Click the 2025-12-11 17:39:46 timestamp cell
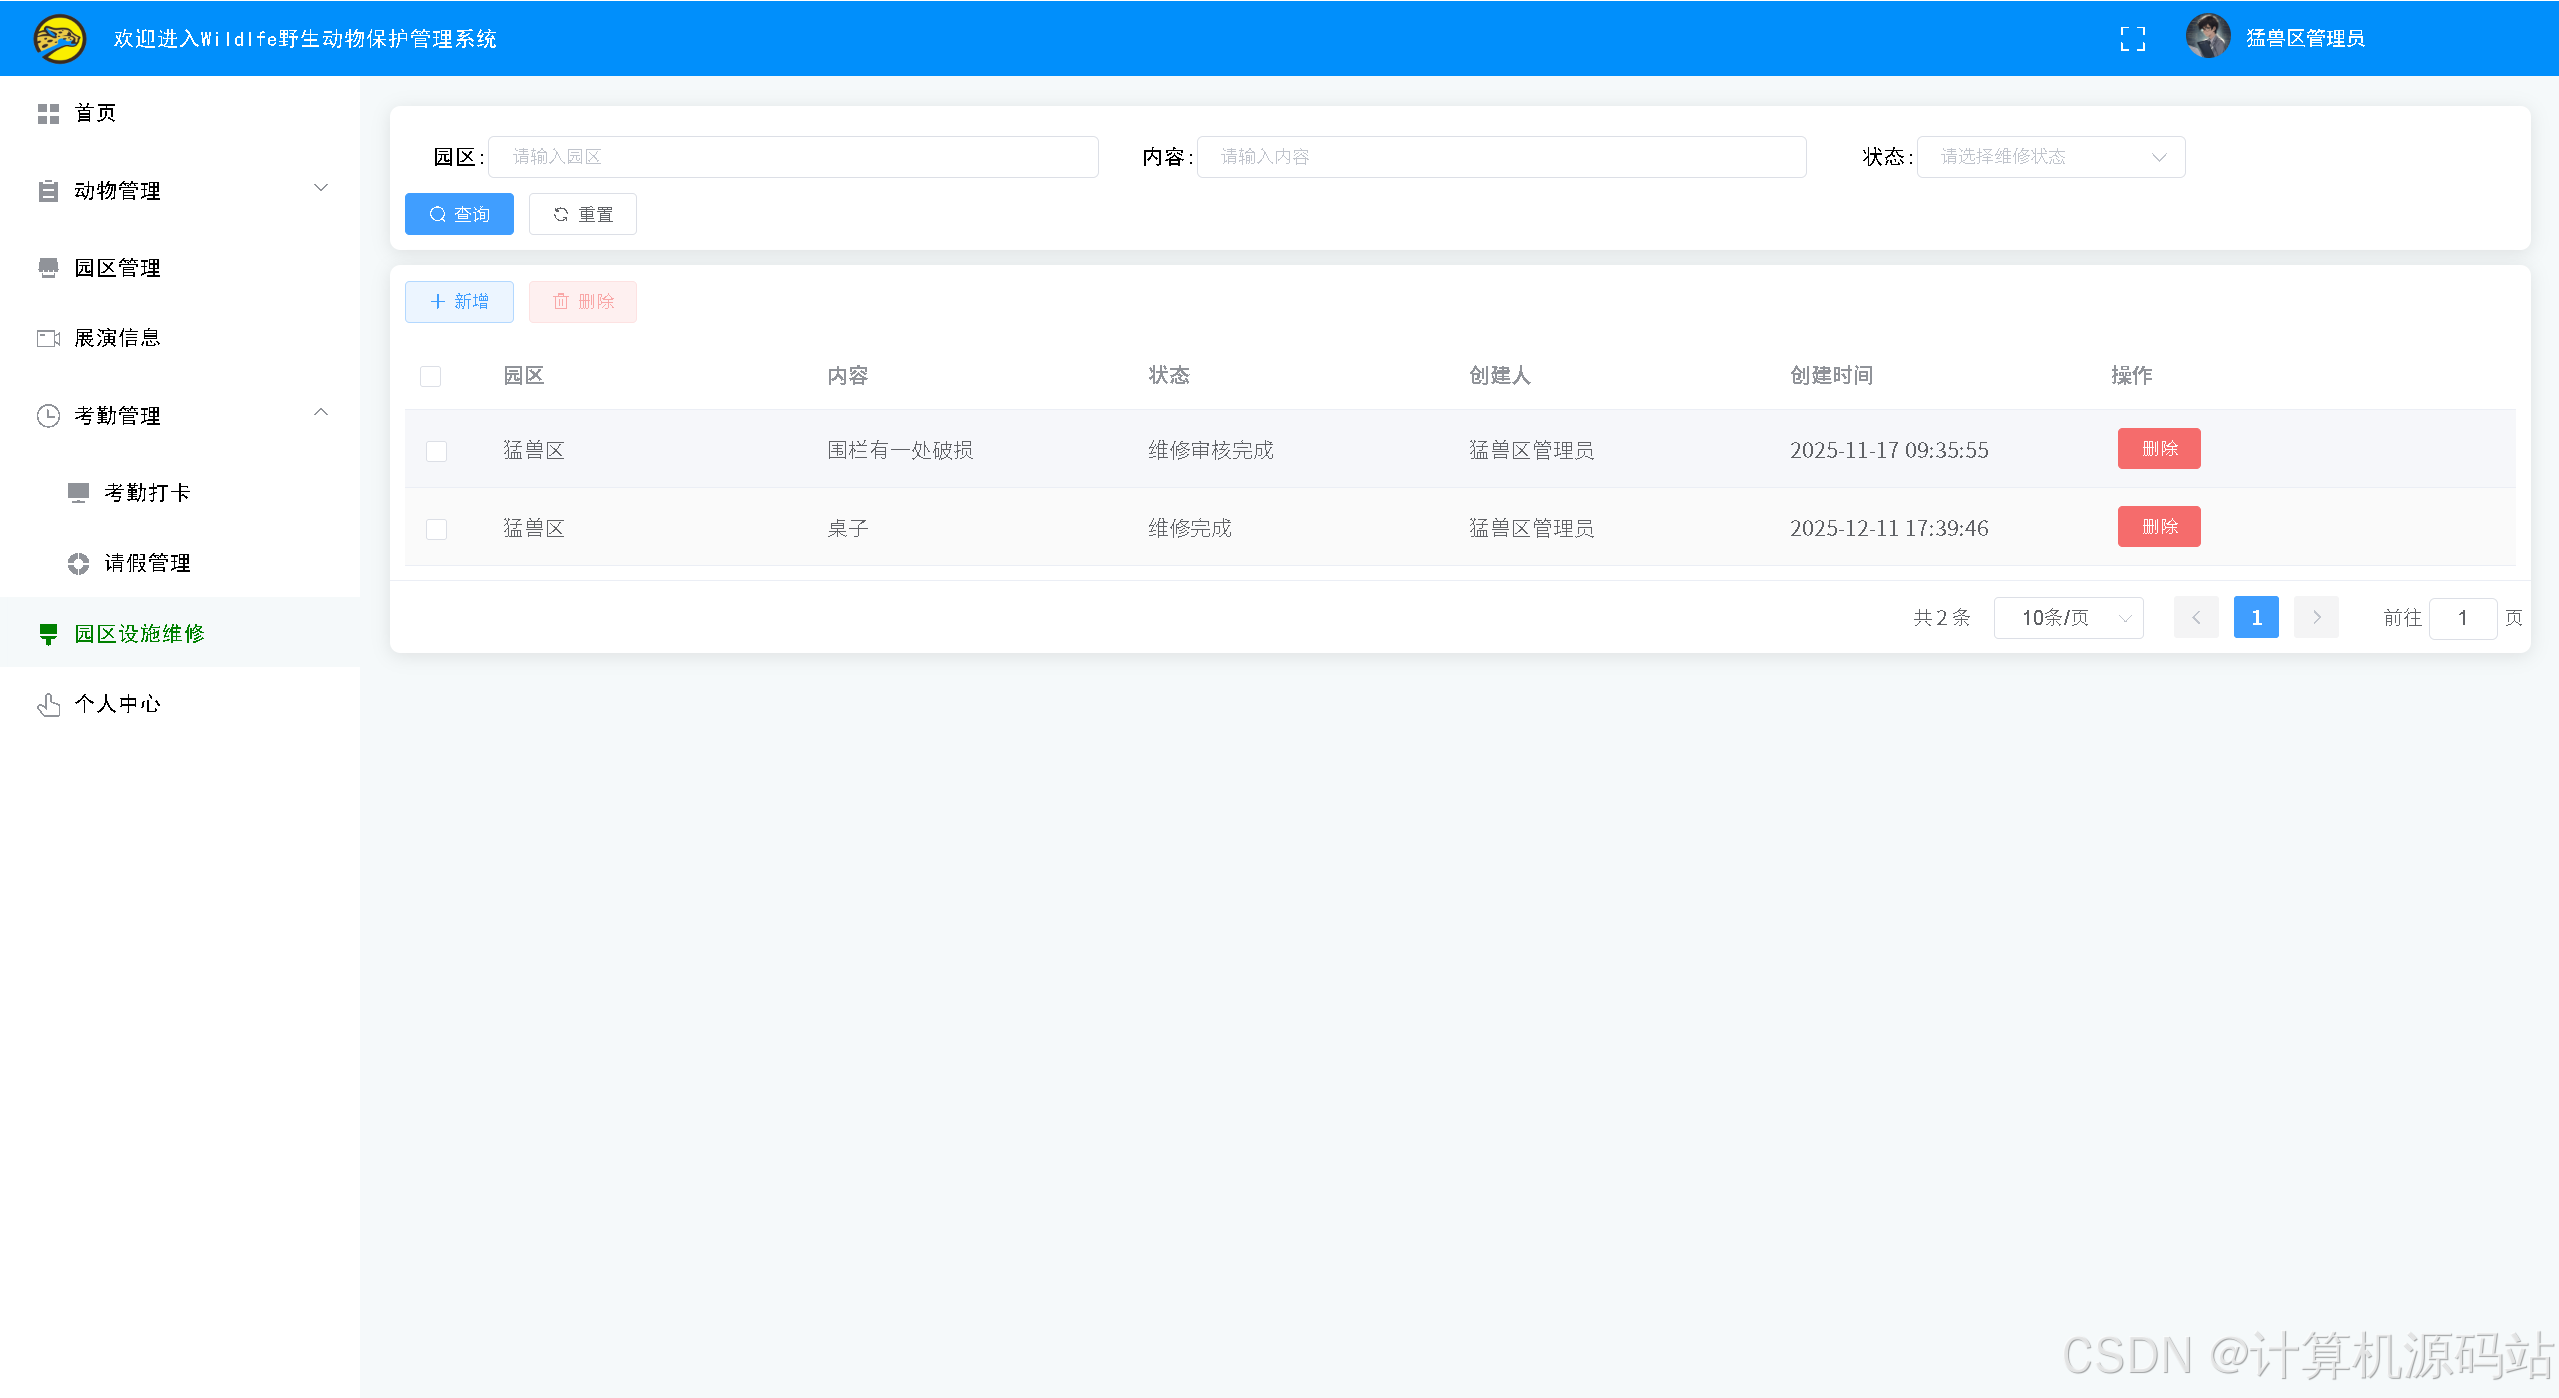 (x=1889, y=529)
